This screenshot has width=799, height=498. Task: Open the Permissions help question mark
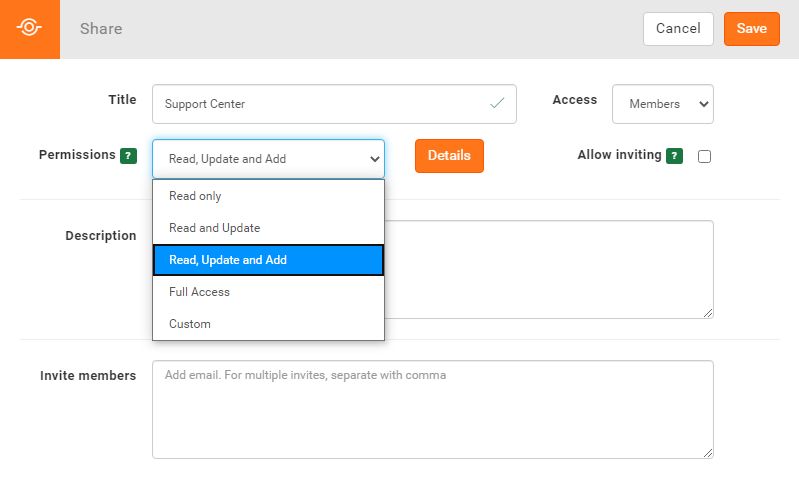128,156
